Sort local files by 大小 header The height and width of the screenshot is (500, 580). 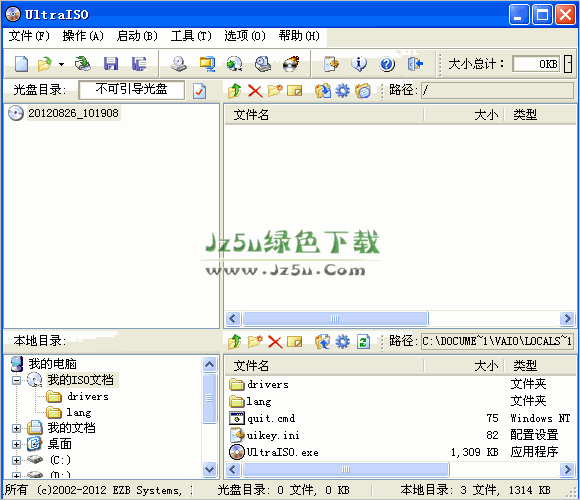coord(464,366)
